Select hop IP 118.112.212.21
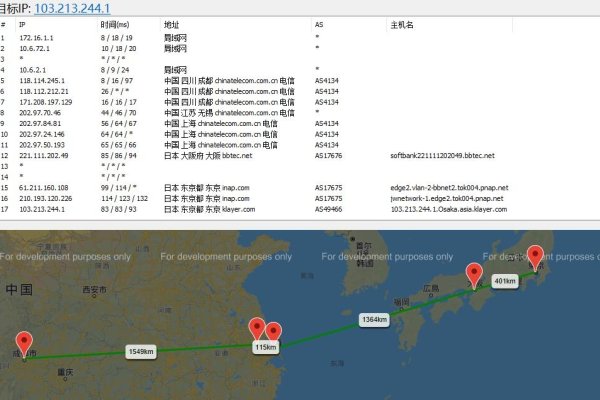Image resolution: width=600 pixels, height=400 pixels. (44, 91)
